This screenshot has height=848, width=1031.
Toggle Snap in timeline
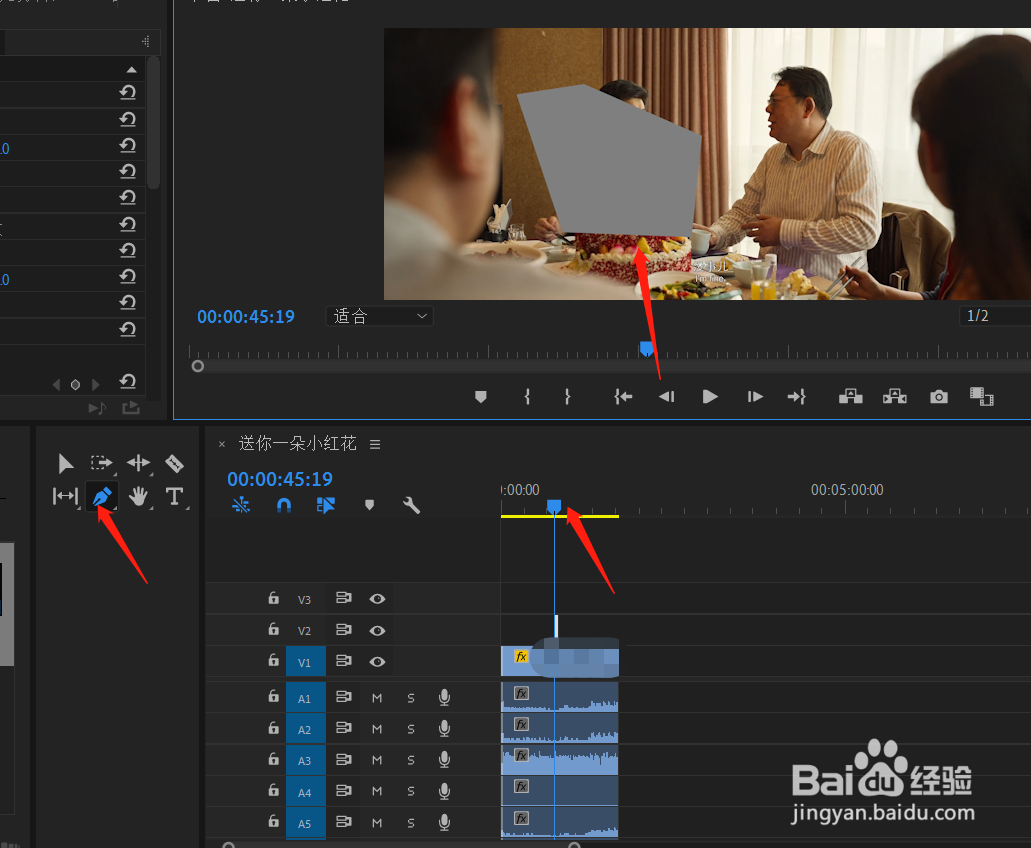point(284,505)
